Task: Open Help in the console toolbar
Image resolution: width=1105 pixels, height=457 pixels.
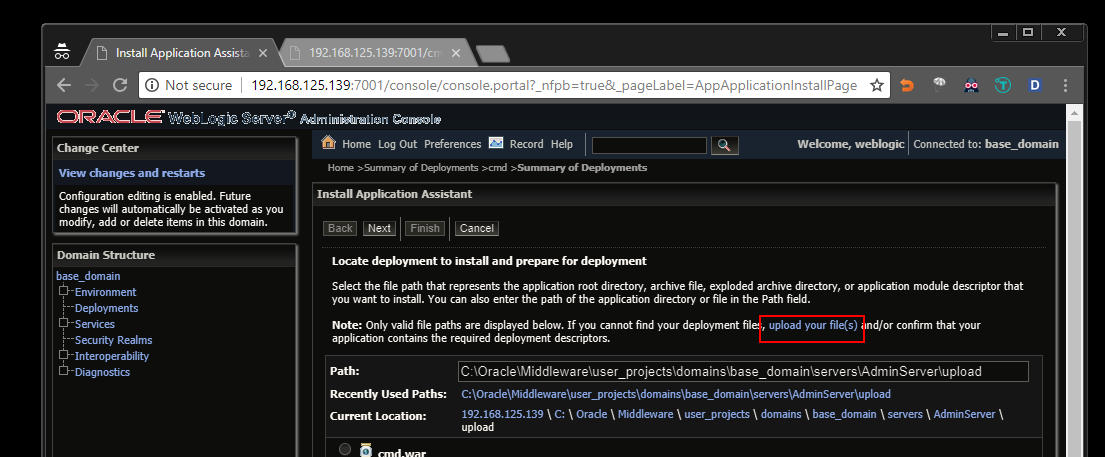Action: 562,144
